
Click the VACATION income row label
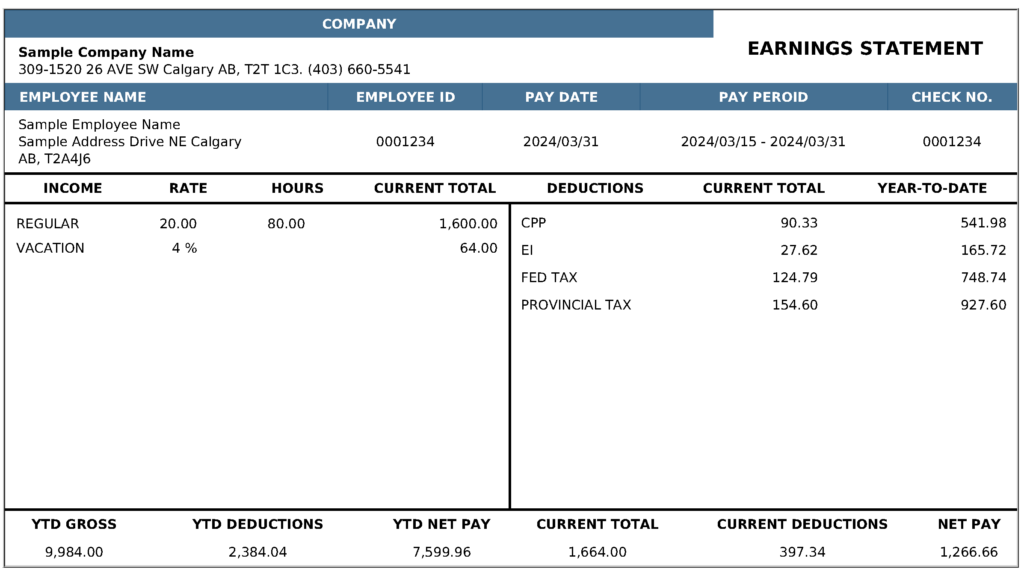(x=49, y=248)
